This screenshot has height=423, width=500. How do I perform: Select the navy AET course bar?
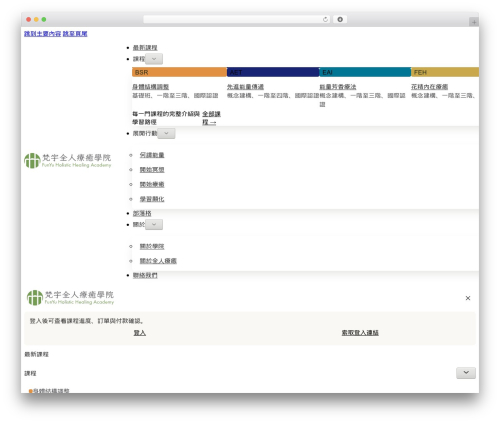pos(273,72)
